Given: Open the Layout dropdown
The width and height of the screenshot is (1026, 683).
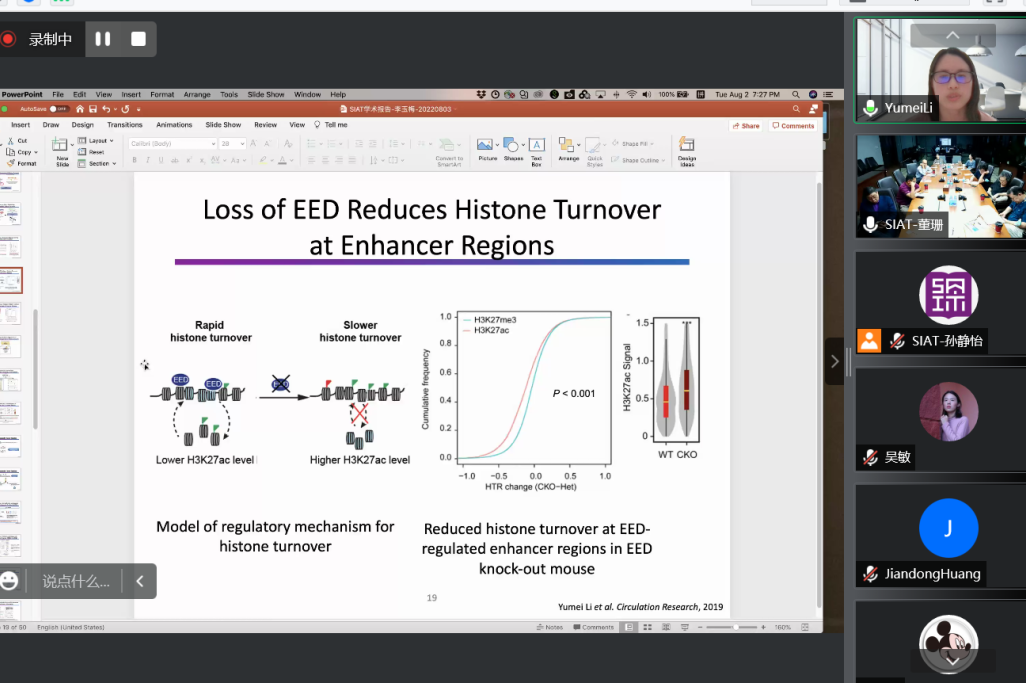Looking at the screenshot, I should (x=96, y=141).
